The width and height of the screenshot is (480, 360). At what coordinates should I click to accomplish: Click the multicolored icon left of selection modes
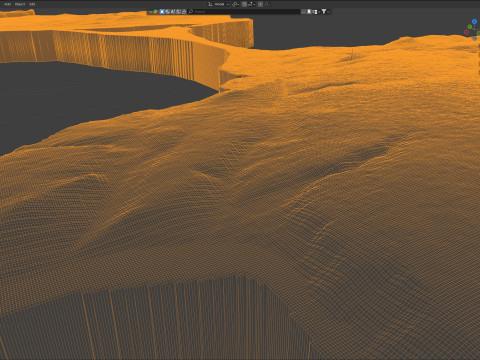(155, 12)
